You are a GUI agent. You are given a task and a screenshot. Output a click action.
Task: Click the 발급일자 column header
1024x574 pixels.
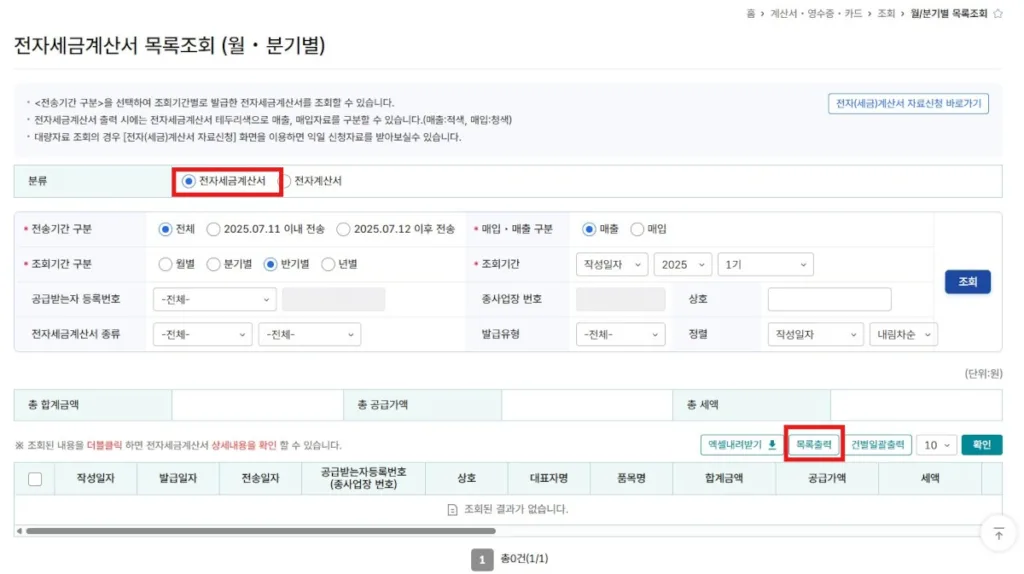click(178, 479)
